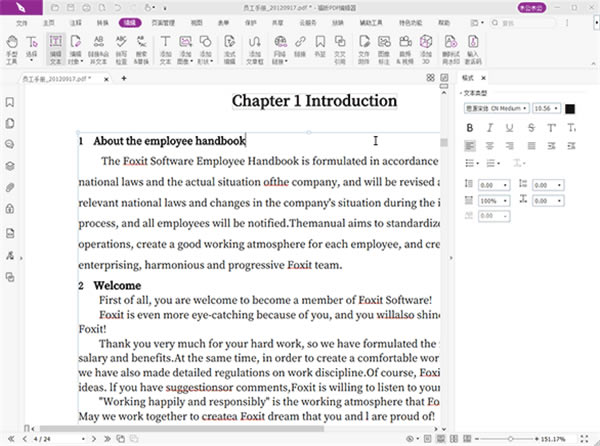Open the Web Links tool
Viewport: 600px width, 446px height.
tap(280, 50)
